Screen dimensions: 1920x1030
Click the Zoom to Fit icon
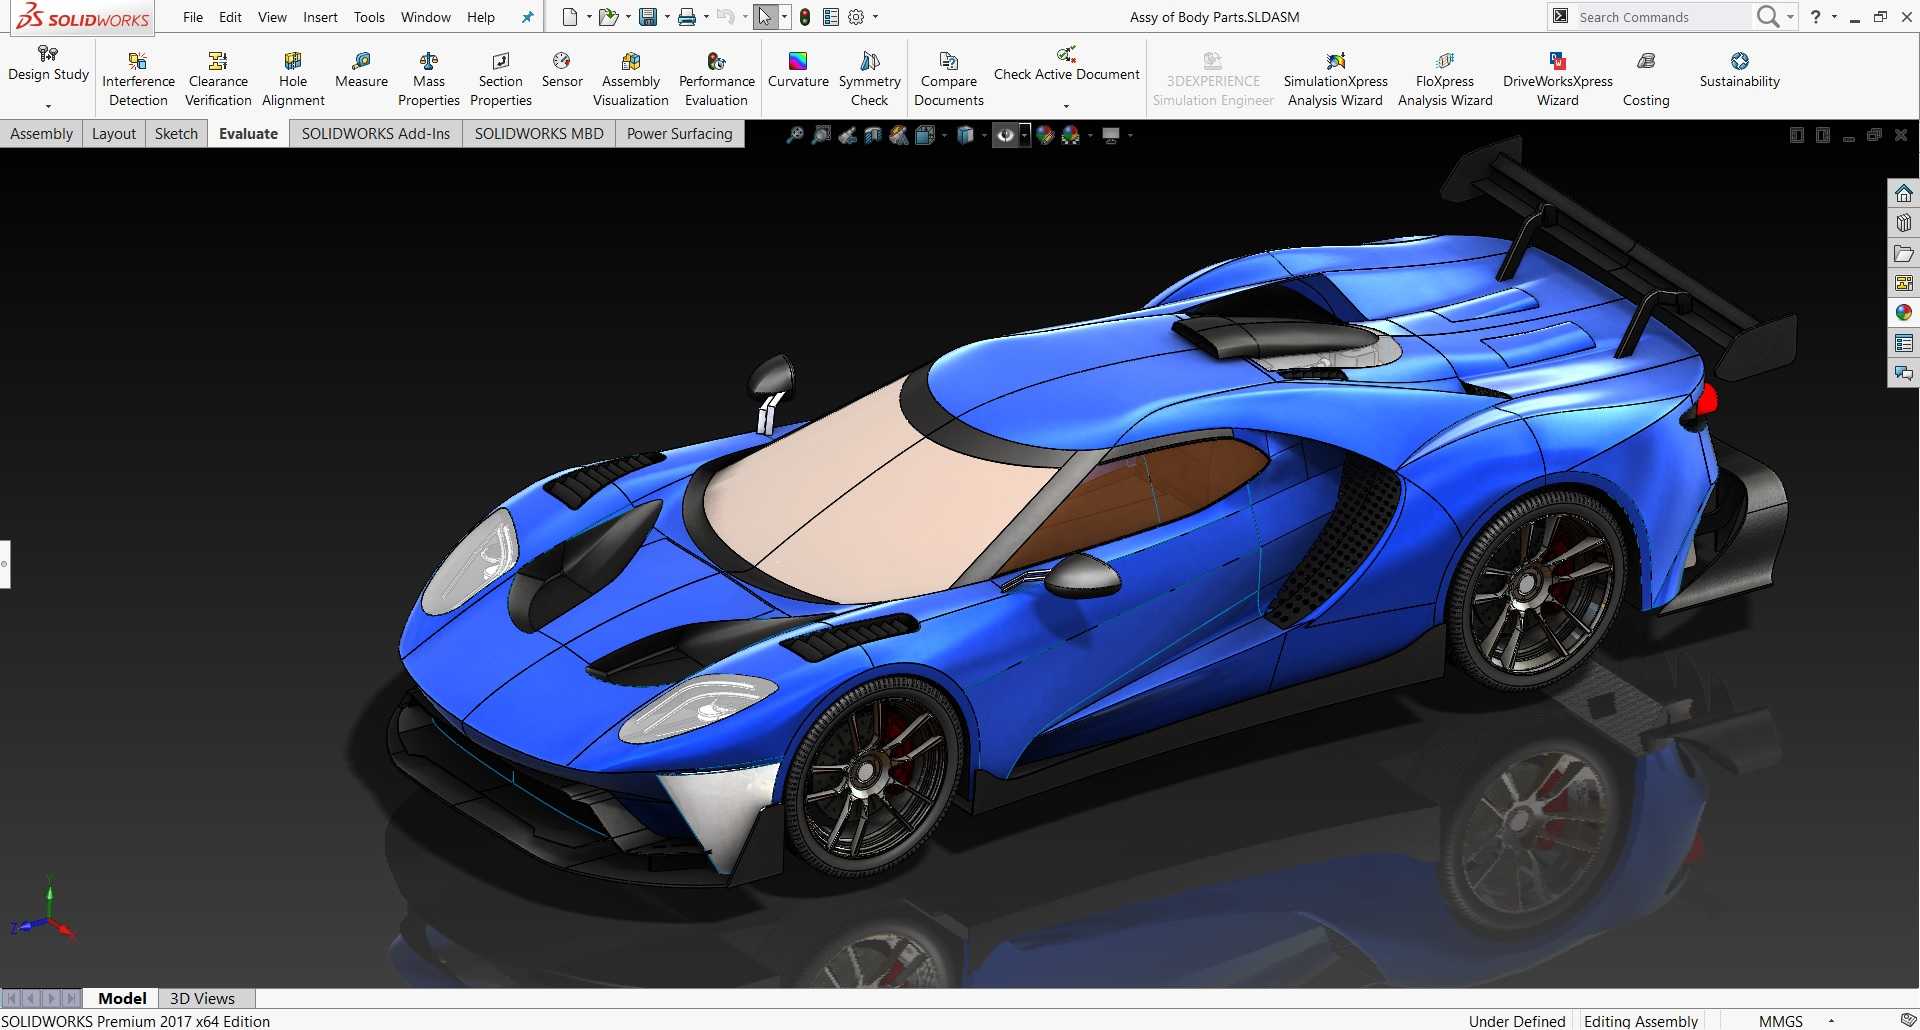pos(795,135)
